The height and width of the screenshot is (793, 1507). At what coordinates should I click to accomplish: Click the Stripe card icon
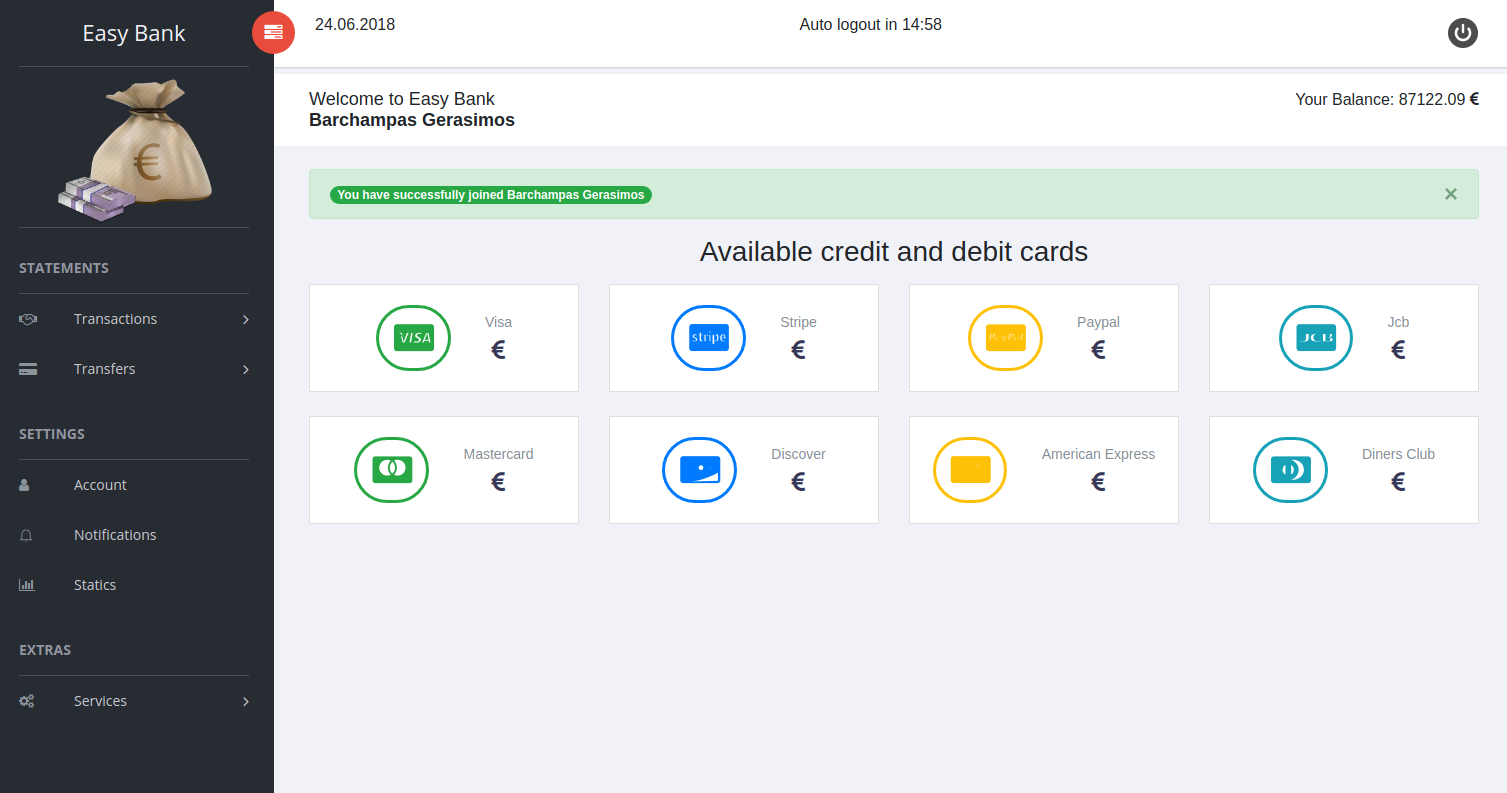click(709, 338)
